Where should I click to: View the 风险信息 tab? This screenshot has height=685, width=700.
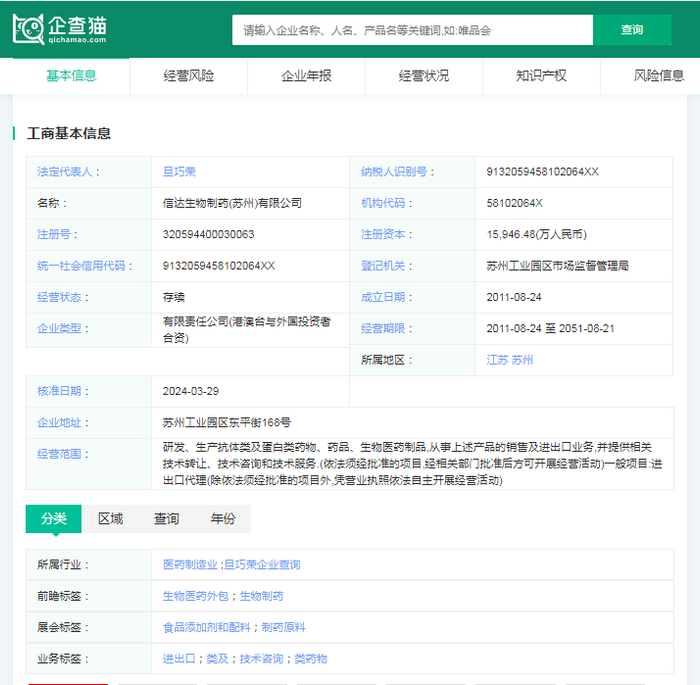click(658, 76)
